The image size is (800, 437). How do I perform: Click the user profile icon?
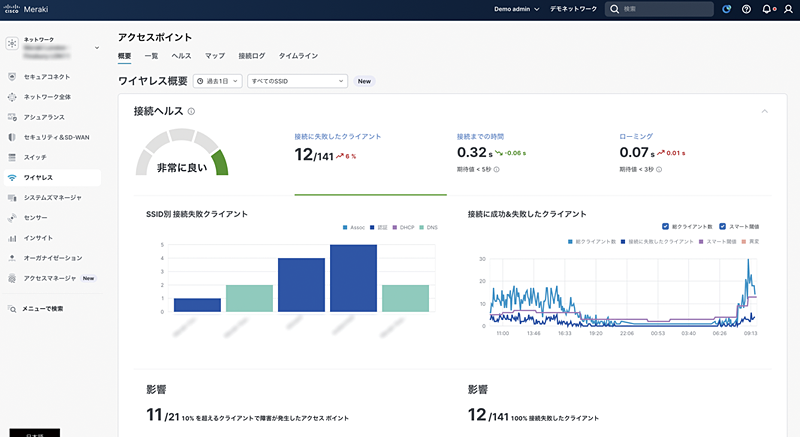(x=786, y=9)
